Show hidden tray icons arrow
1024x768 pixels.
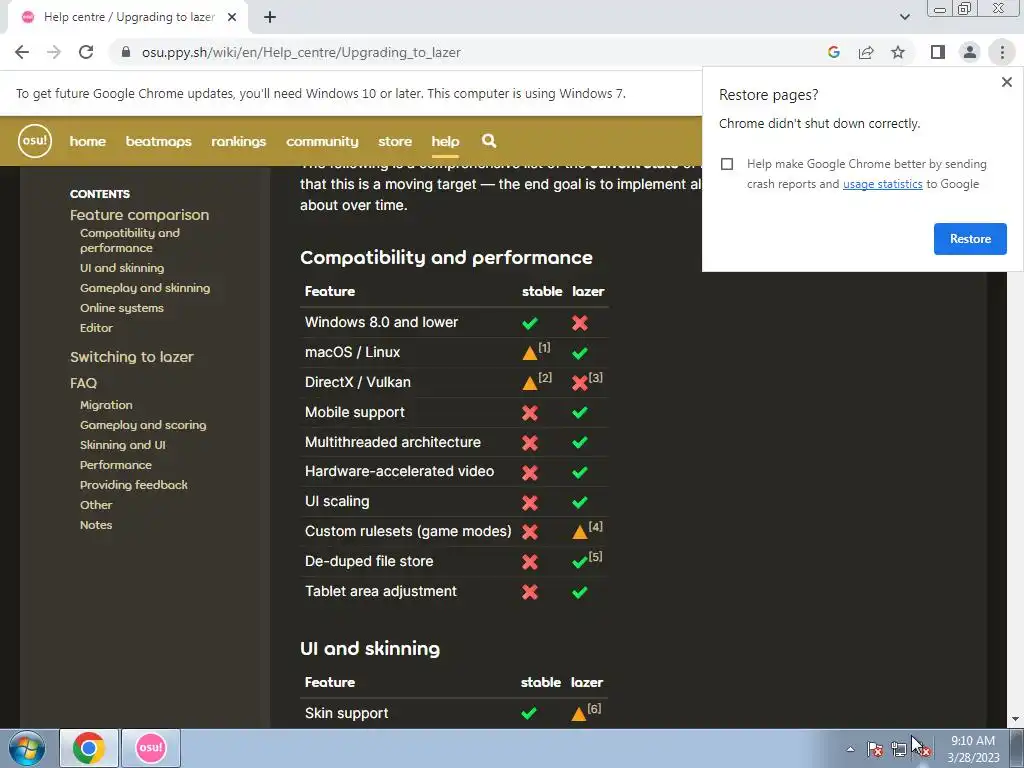point(850,749)
